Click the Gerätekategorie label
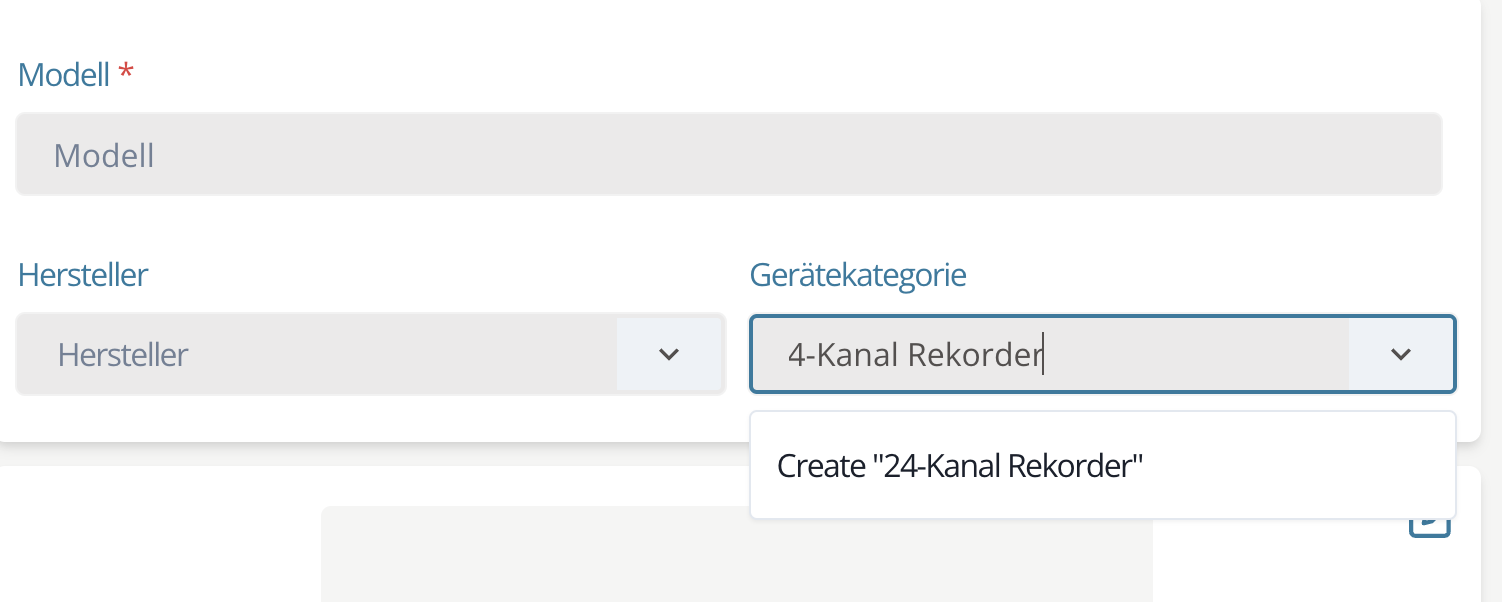Image resolution: width=1502 pixels, height=602 pixels. click(x=858, y=275)
